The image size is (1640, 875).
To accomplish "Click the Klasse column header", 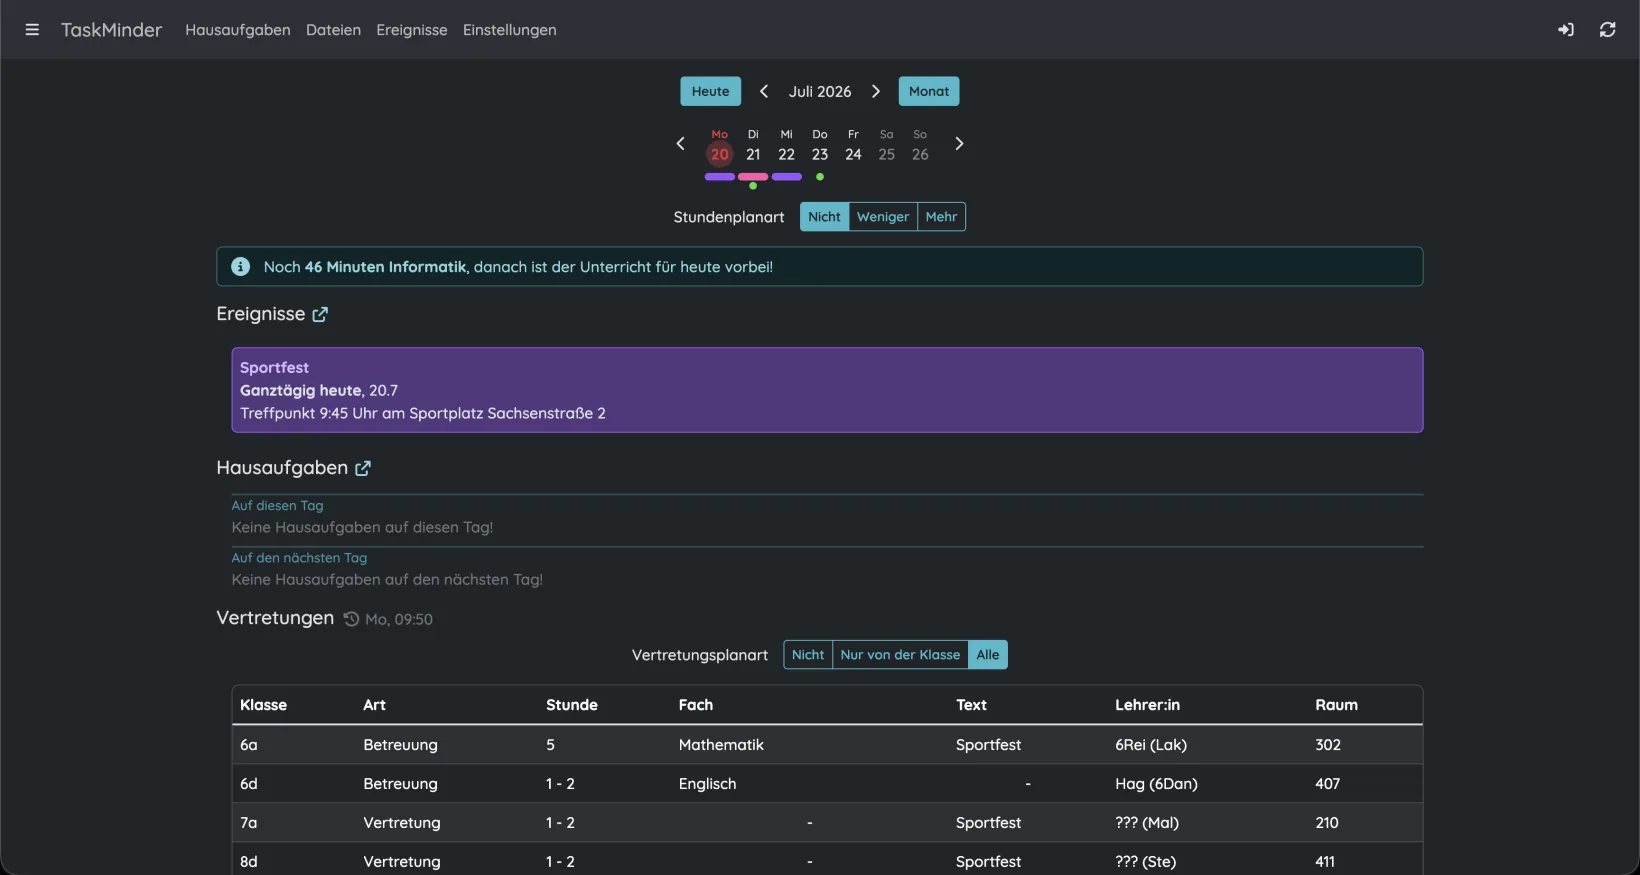I will (264, 705).
